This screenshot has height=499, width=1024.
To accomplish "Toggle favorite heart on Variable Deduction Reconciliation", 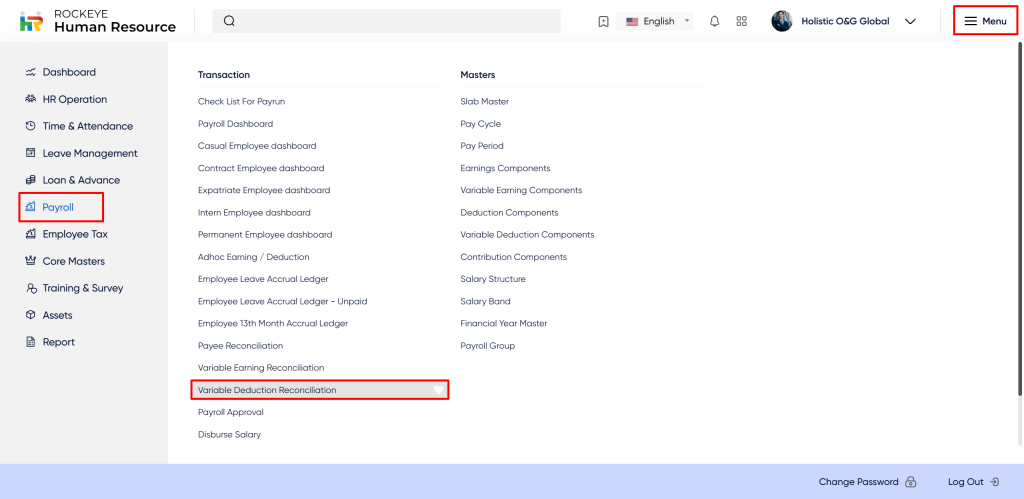I will (438, 390).
